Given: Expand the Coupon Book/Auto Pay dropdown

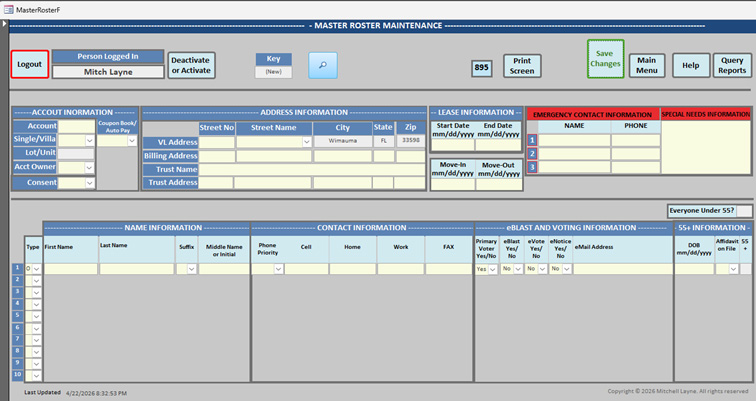Looking at the screenshot, I should click(131, 141).
